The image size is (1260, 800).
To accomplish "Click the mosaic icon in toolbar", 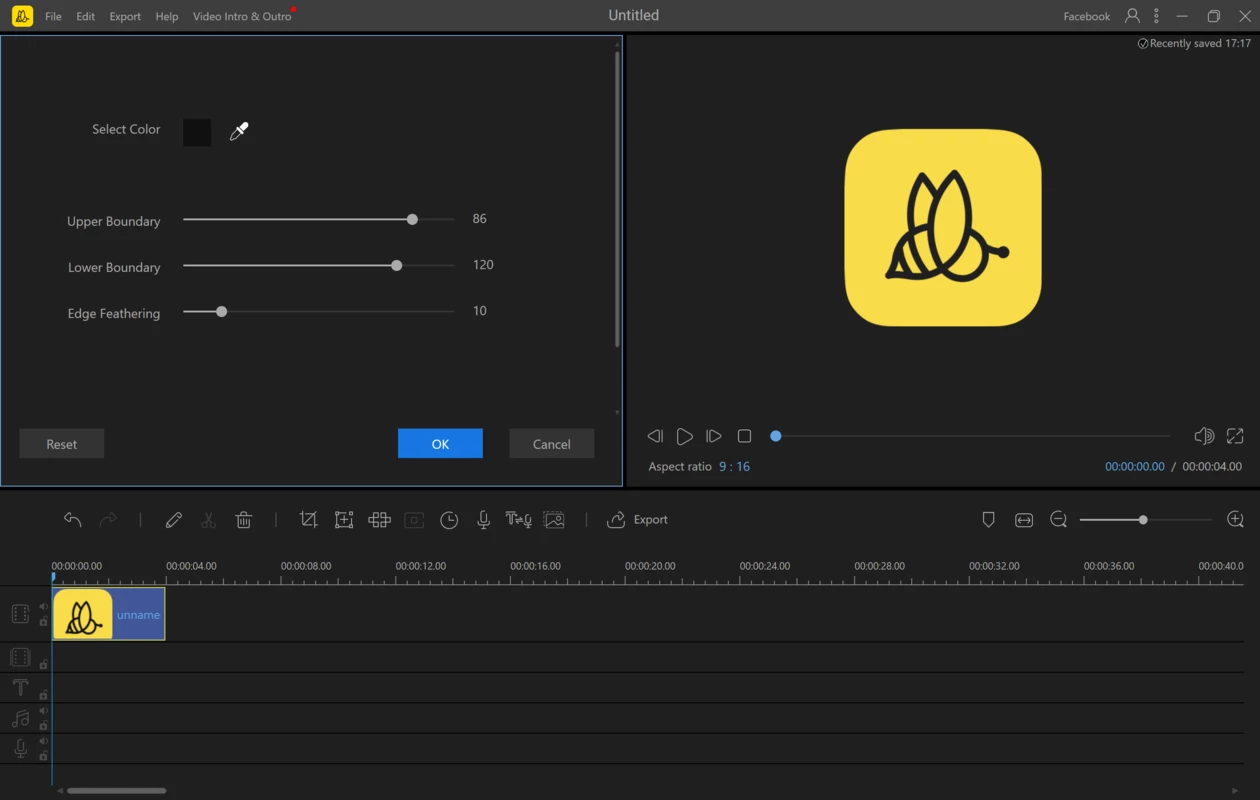I will (x=379, y=520).
